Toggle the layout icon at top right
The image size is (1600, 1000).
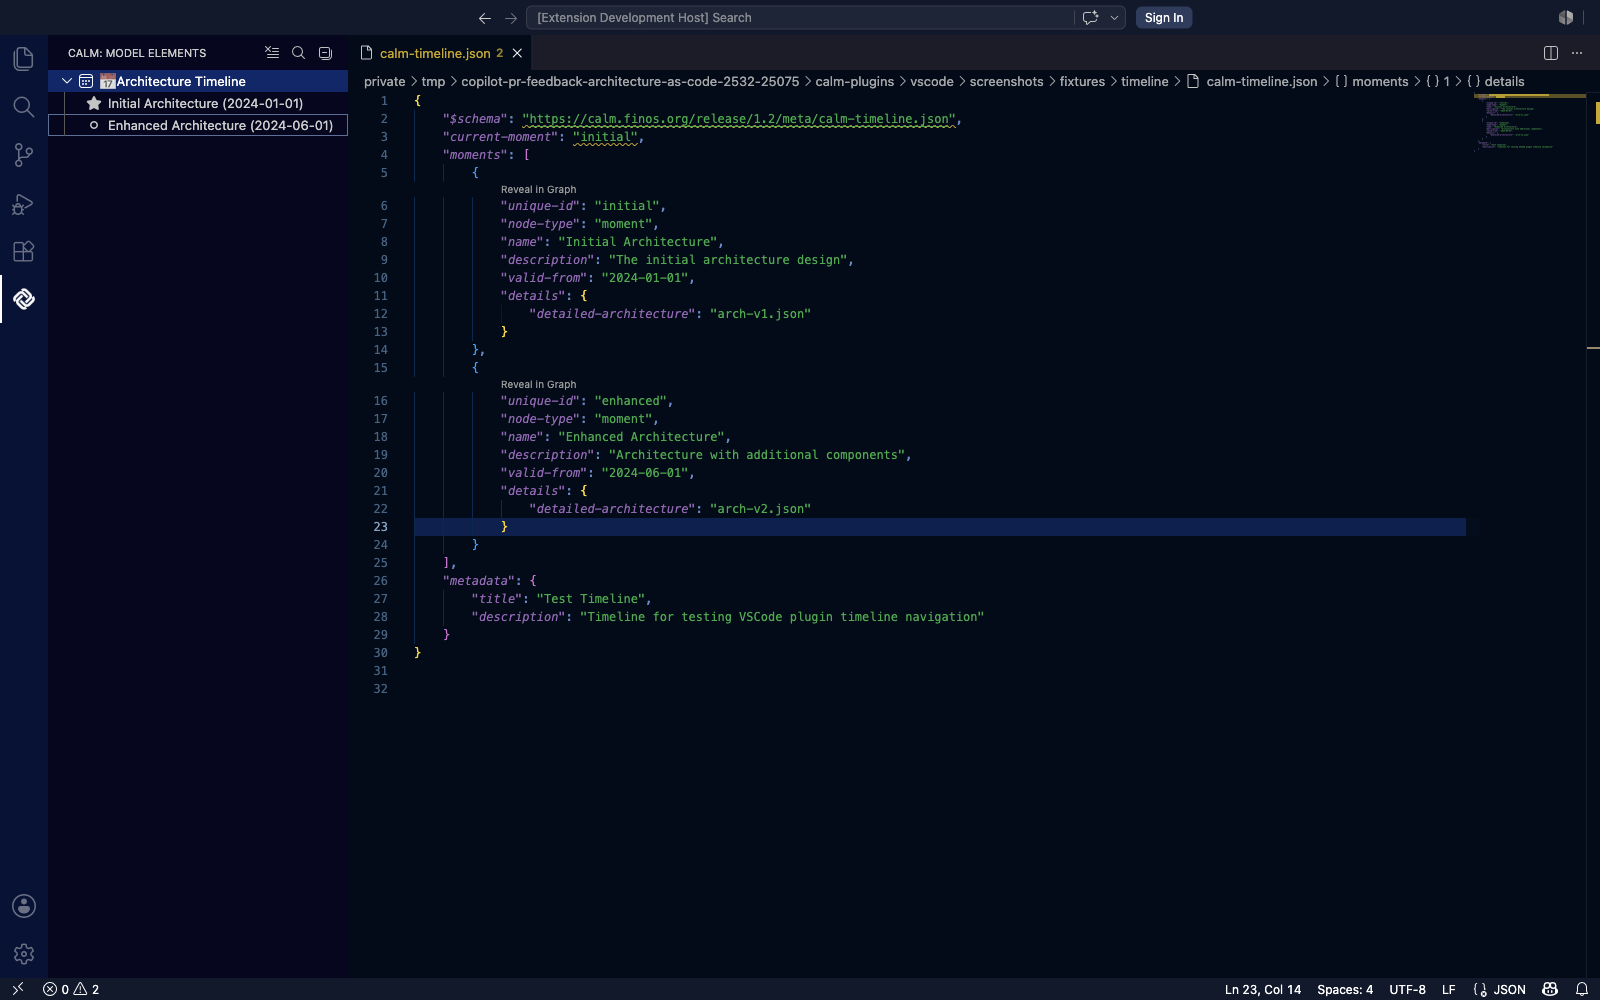(1566, 18)
